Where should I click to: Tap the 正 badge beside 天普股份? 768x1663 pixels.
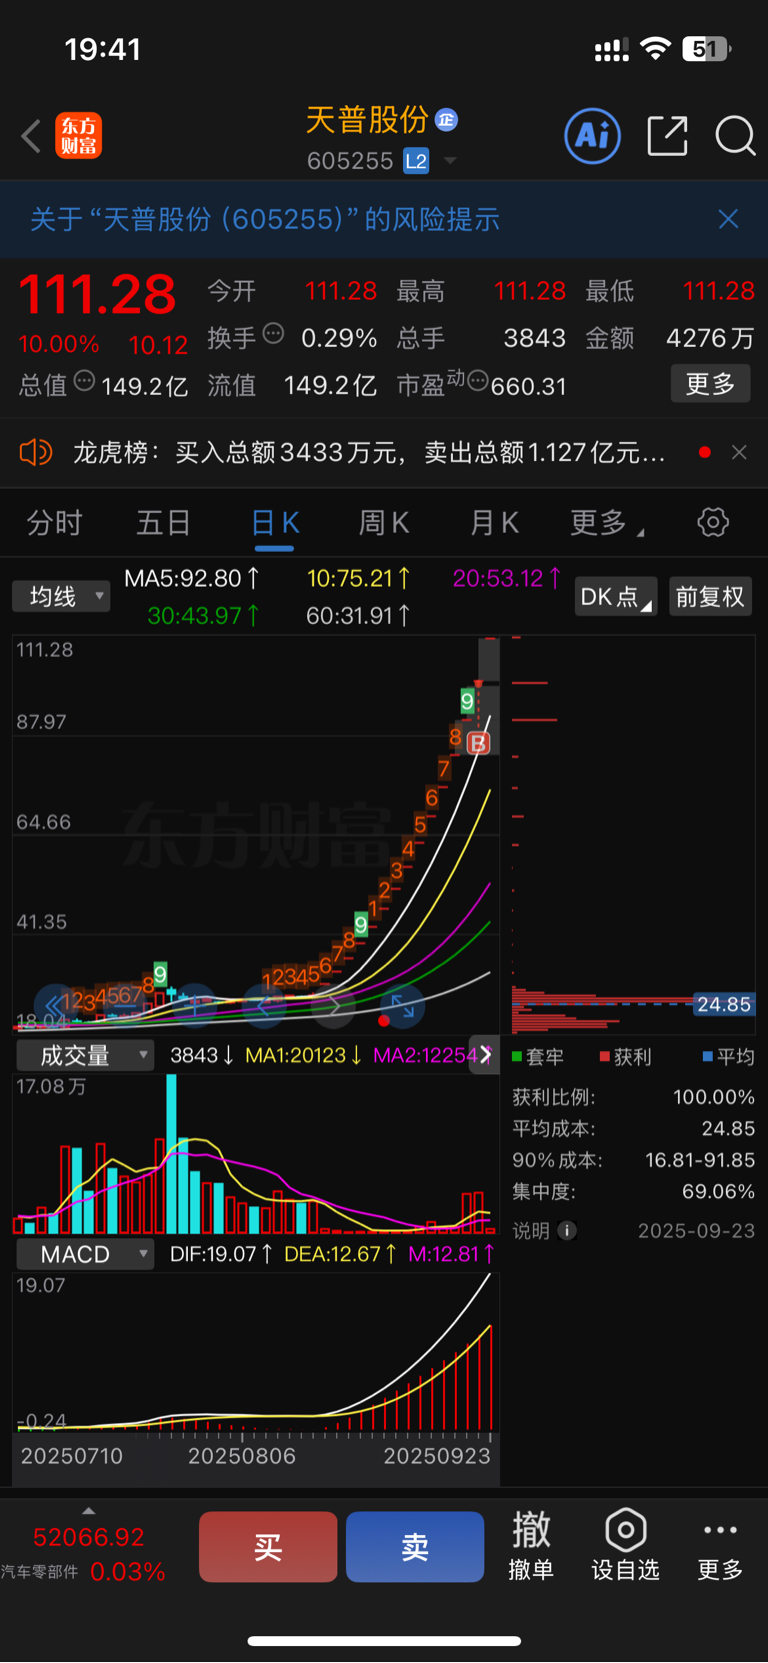(447, 120)
